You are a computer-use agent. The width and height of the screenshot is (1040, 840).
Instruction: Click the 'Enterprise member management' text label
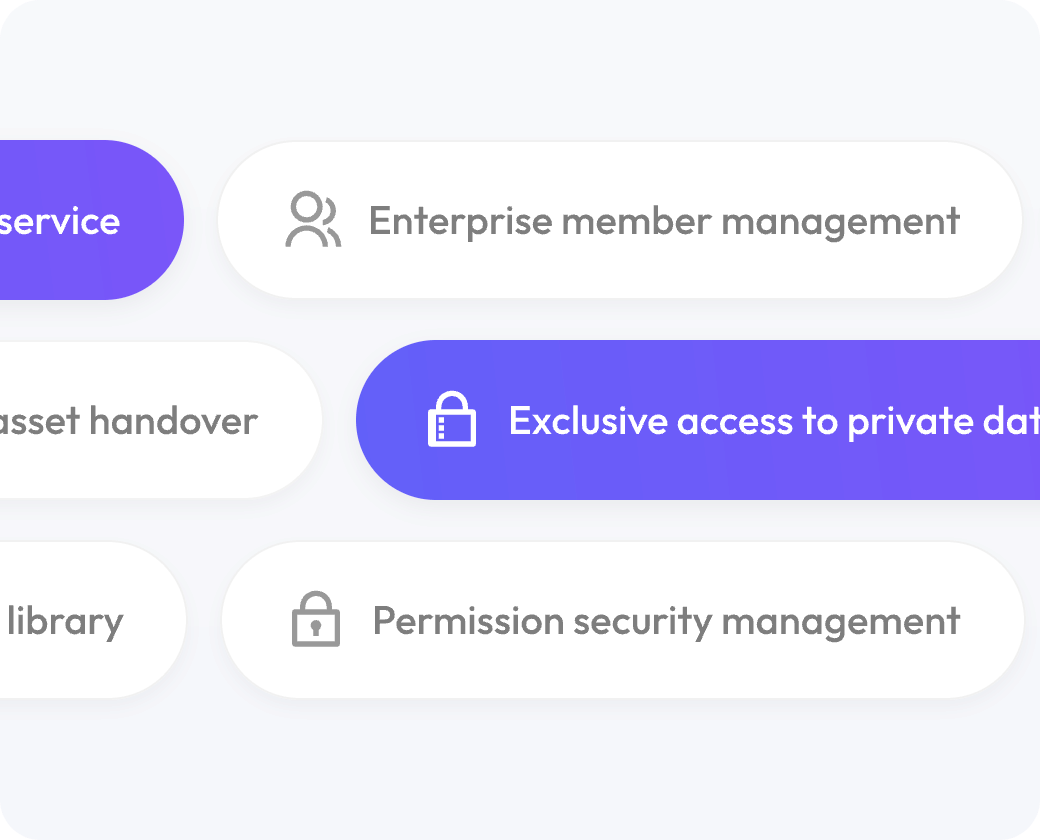tap(665, 222)
